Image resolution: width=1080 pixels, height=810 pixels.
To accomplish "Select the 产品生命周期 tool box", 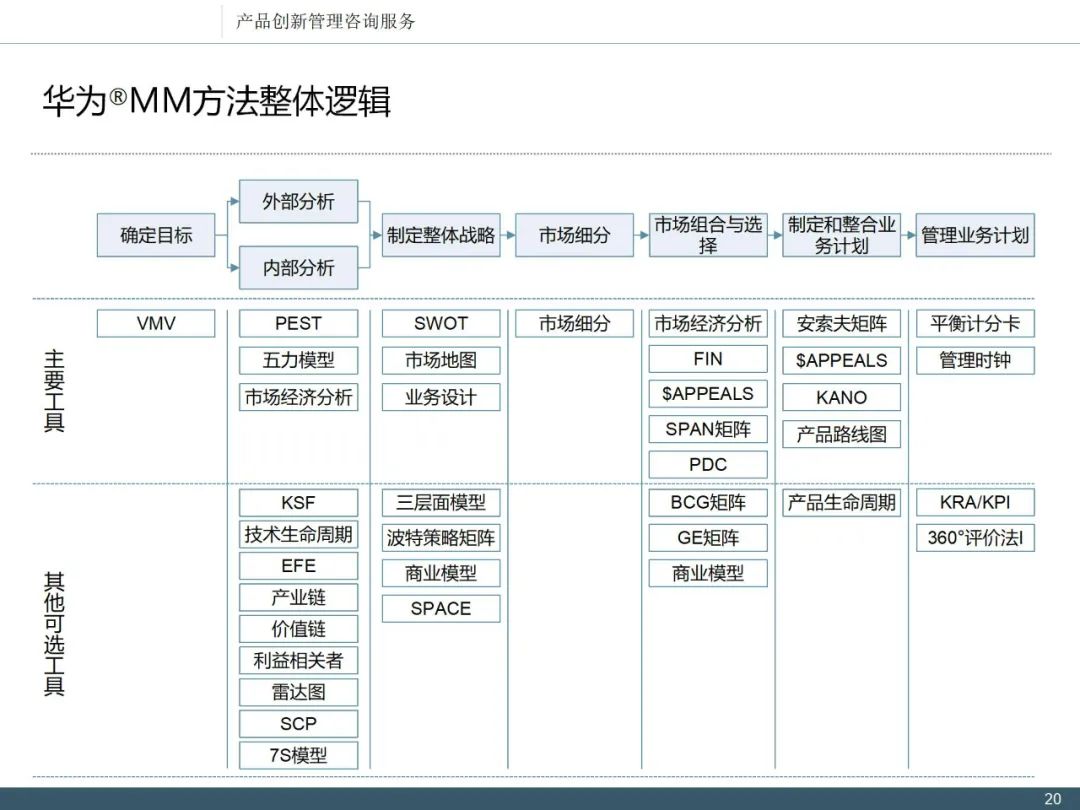I will [841, 503].
